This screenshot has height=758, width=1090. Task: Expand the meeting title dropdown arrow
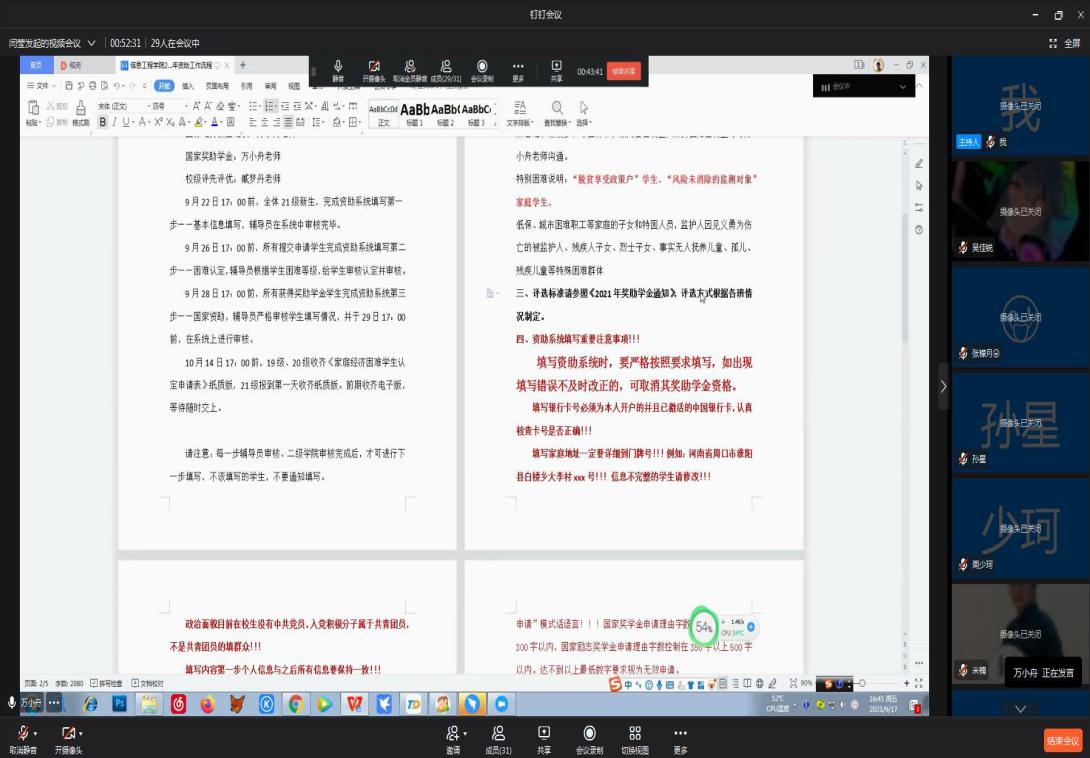coord(92,43)
